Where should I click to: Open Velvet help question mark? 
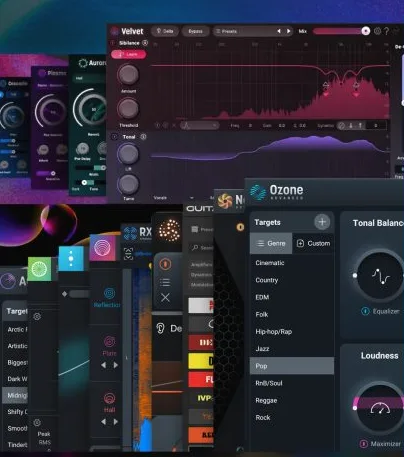(386, 31)
